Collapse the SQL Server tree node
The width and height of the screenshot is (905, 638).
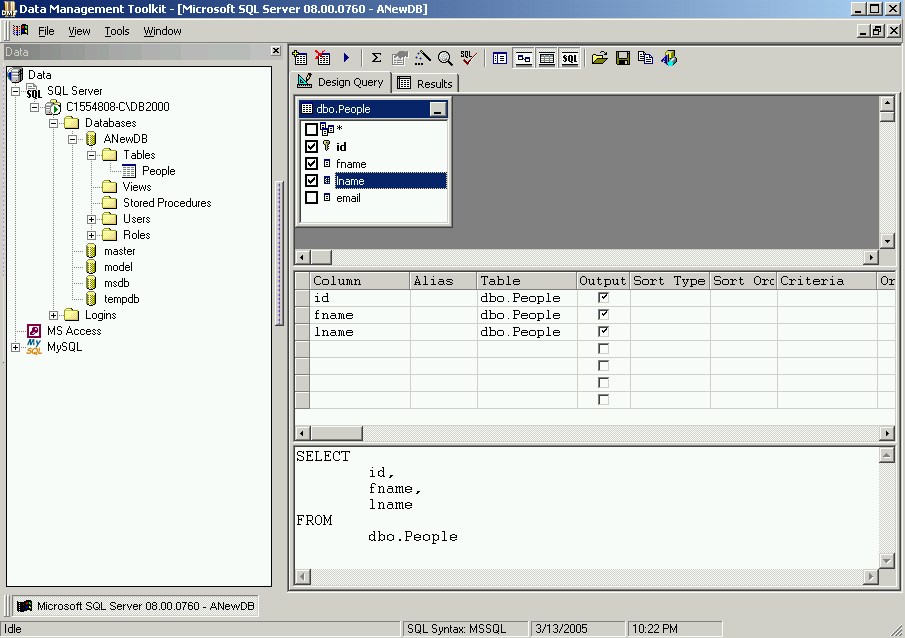tap(16, 91)
